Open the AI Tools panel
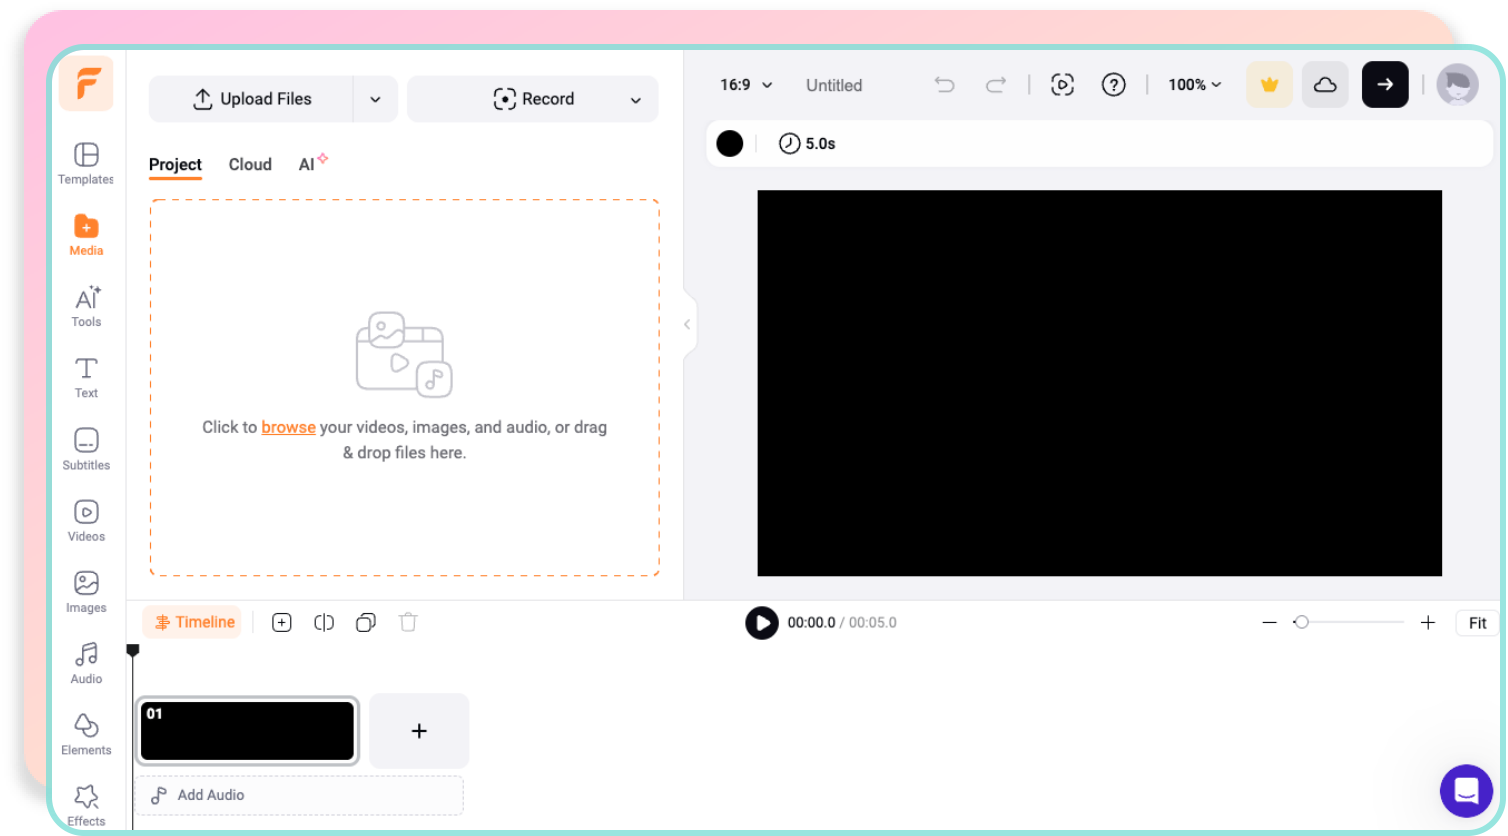1508x836 pixels. pyautogui.click(x=86, y=305)
